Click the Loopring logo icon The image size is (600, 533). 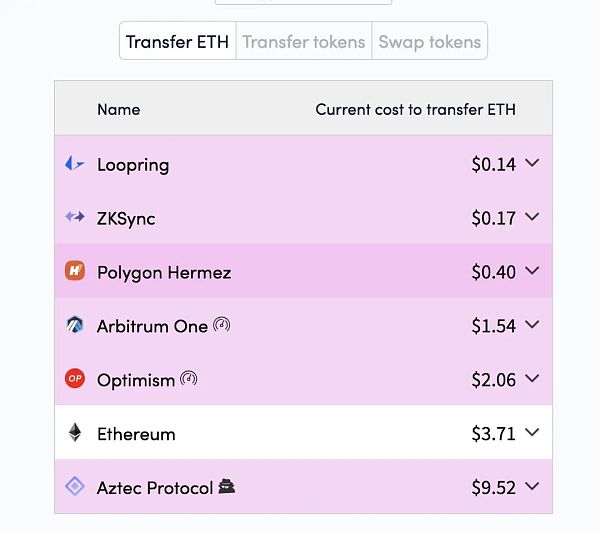pyautogui.click(x=74, y=164)
